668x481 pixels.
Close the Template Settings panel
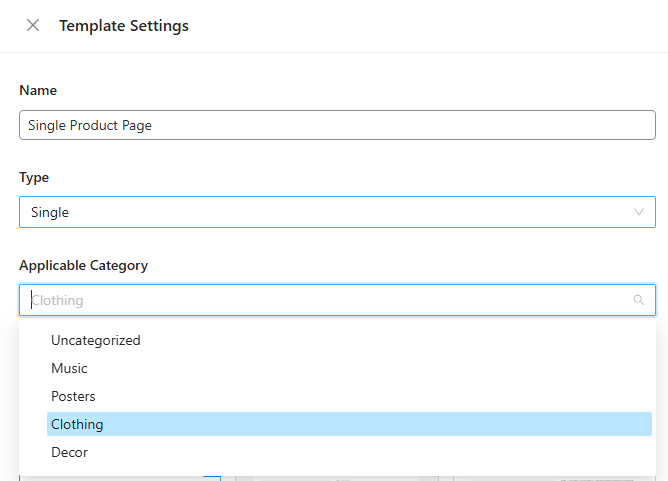(x=33, y=26)
